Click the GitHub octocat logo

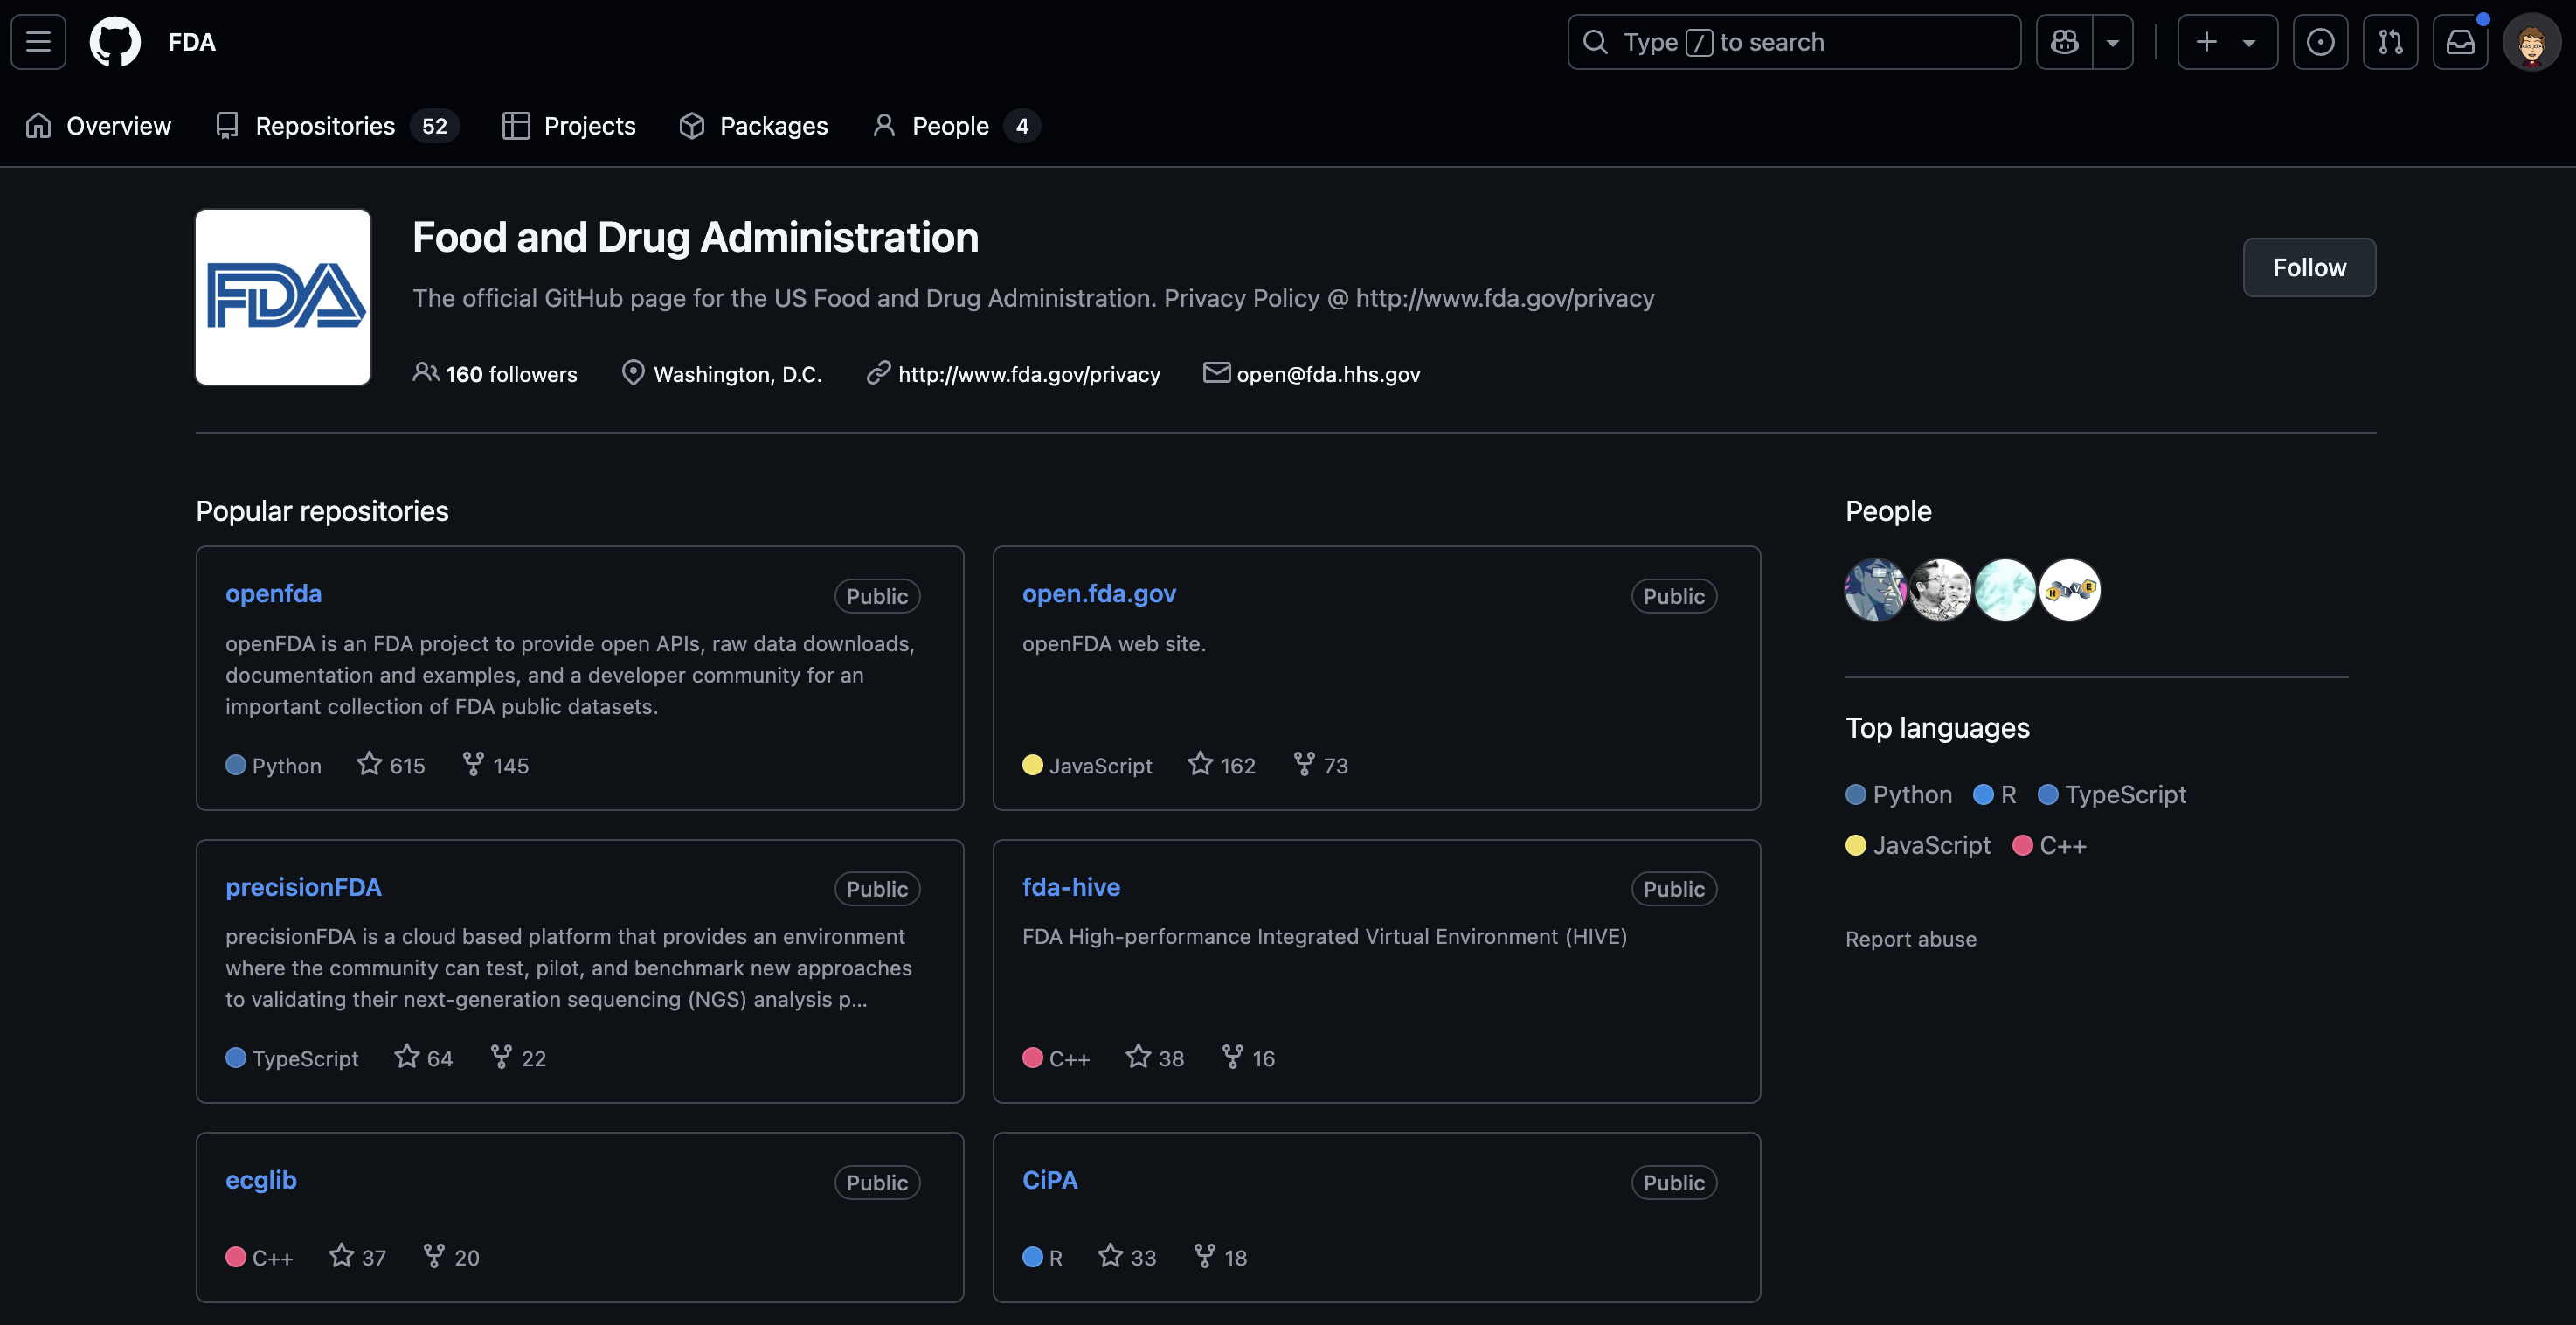[x=115, y=42]
